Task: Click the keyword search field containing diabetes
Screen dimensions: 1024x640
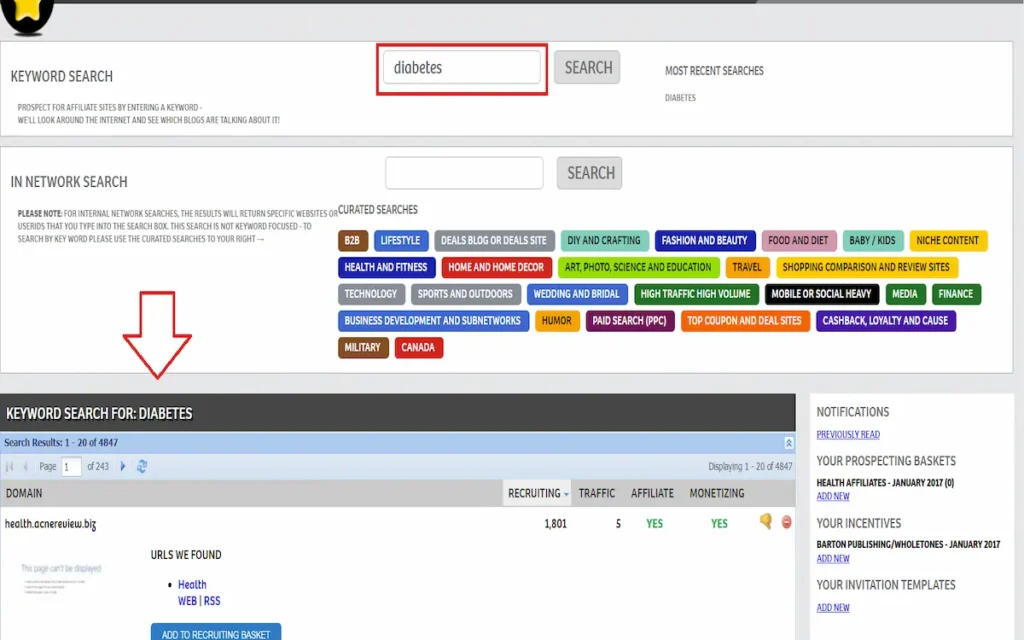Action: [462, 67]
